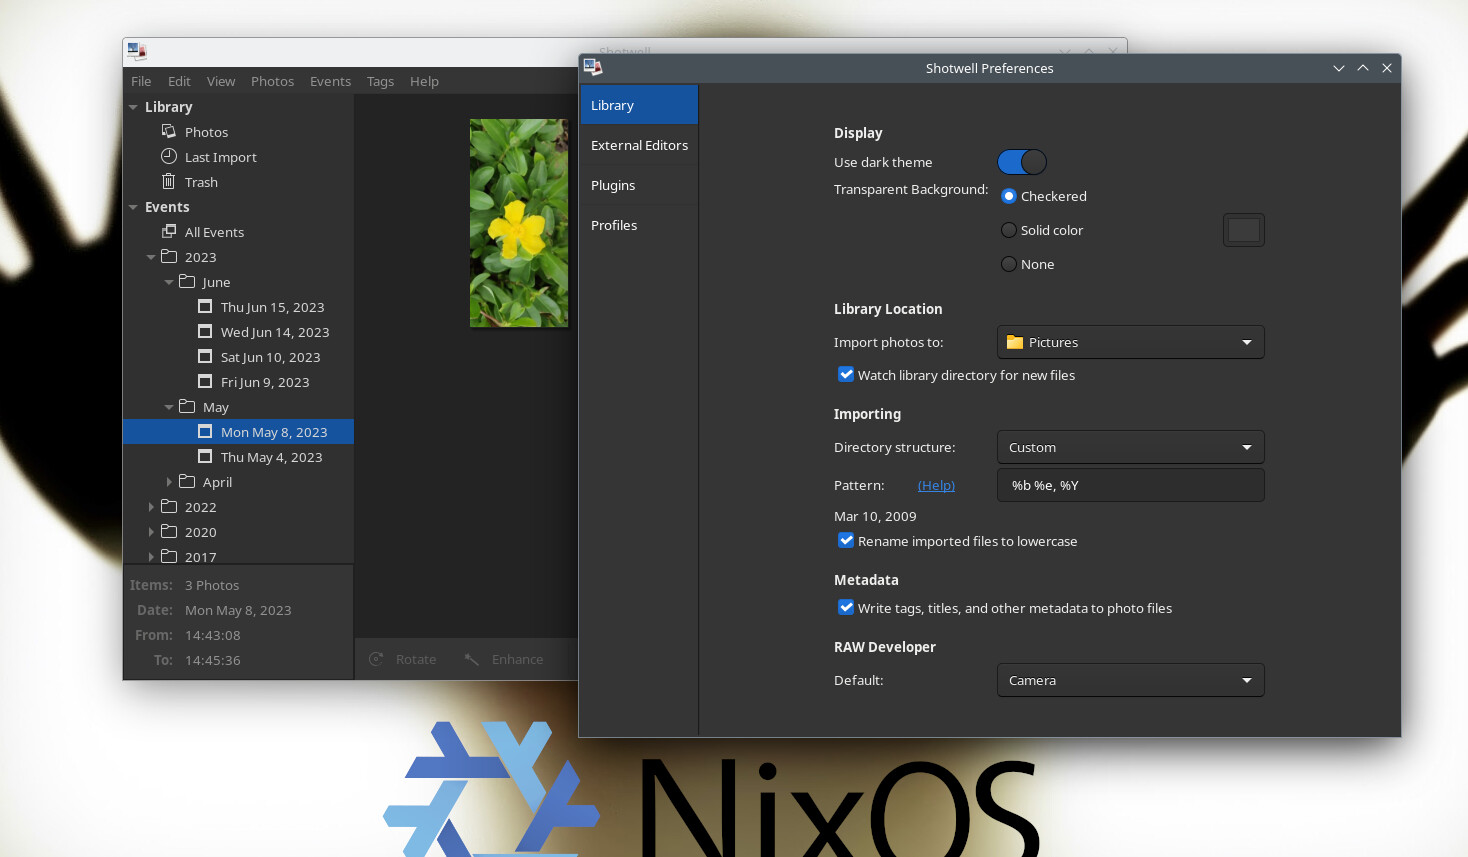Click the Pictures folder icon in import combo

pos(1015,342)
